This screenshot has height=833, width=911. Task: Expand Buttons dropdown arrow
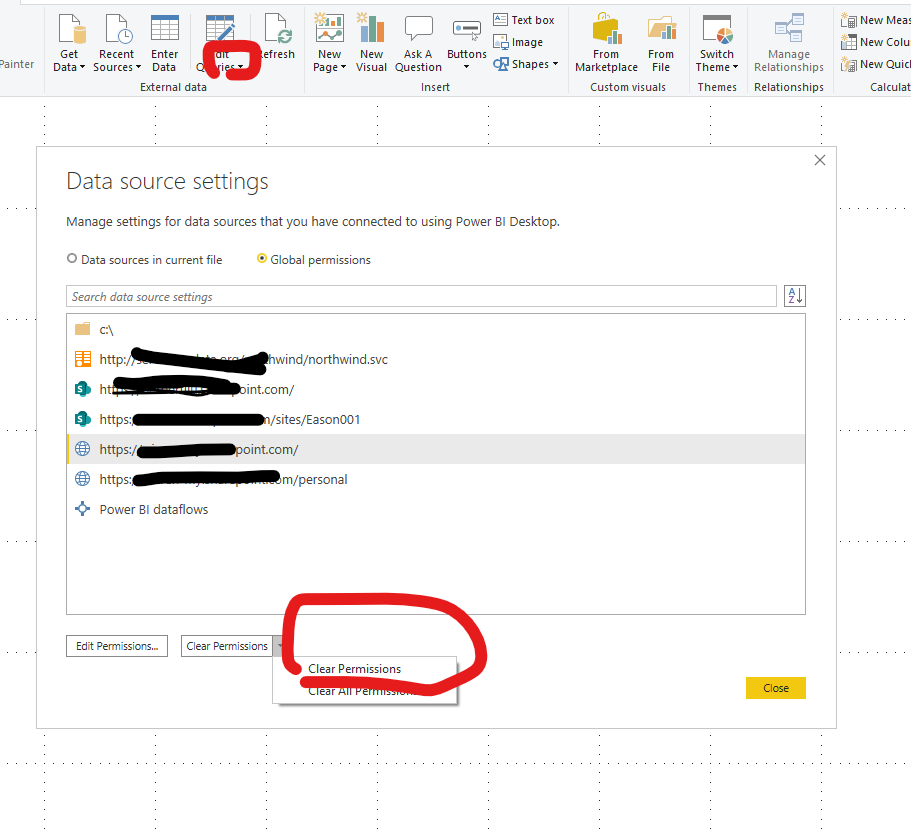click(x=467, y=67)
